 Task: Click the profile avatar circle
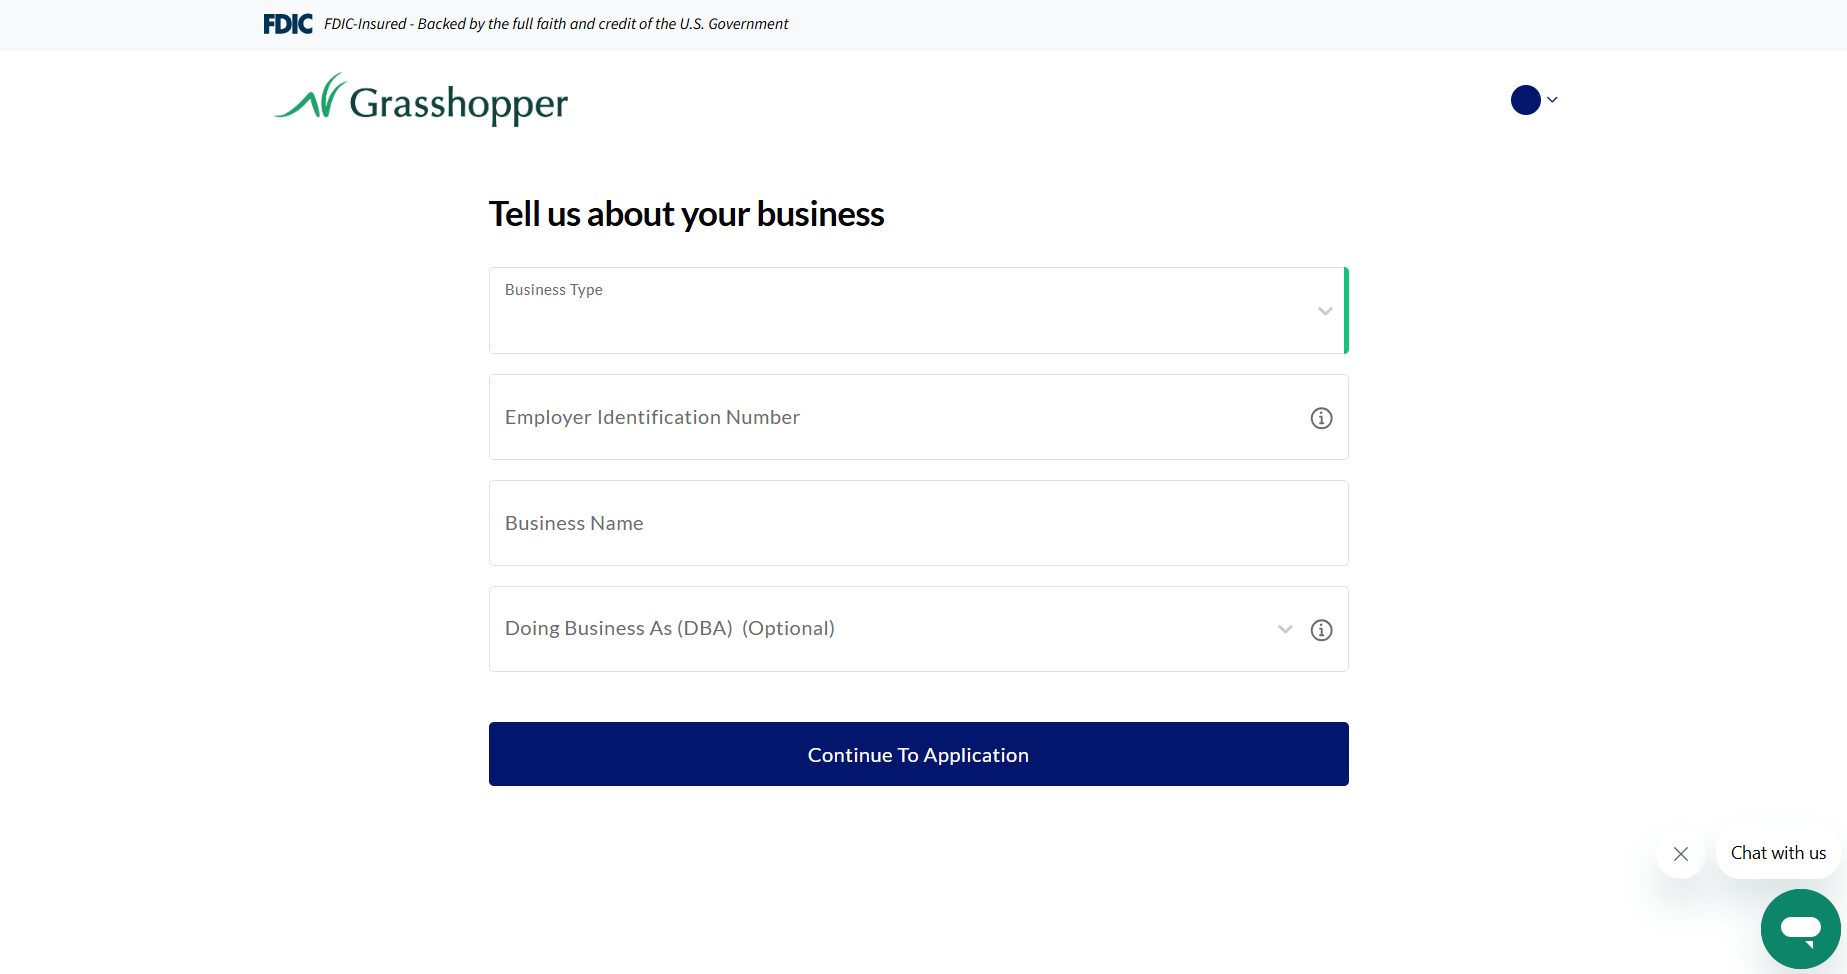1525,100
